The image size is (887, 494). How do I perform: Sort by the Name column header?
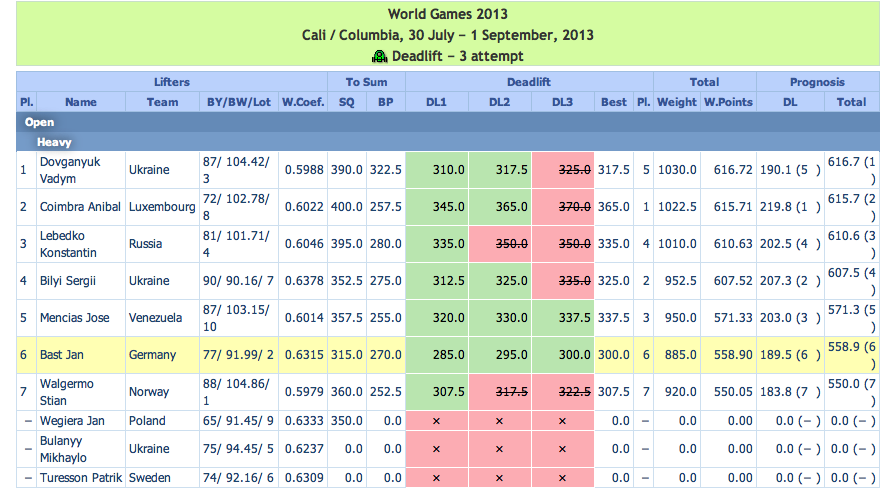tap(81, 102)
